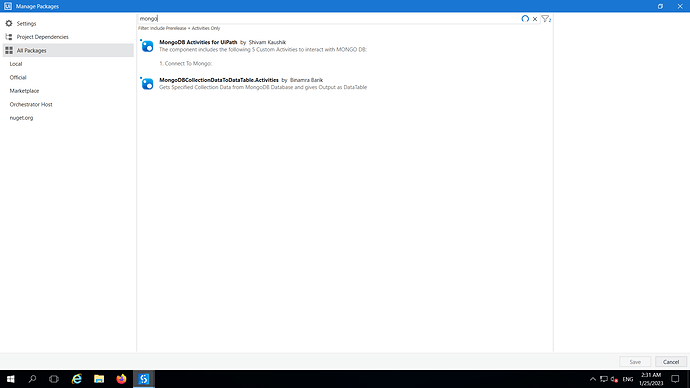
Task: Click the ENG language indicator
Action: pos(628,379)
